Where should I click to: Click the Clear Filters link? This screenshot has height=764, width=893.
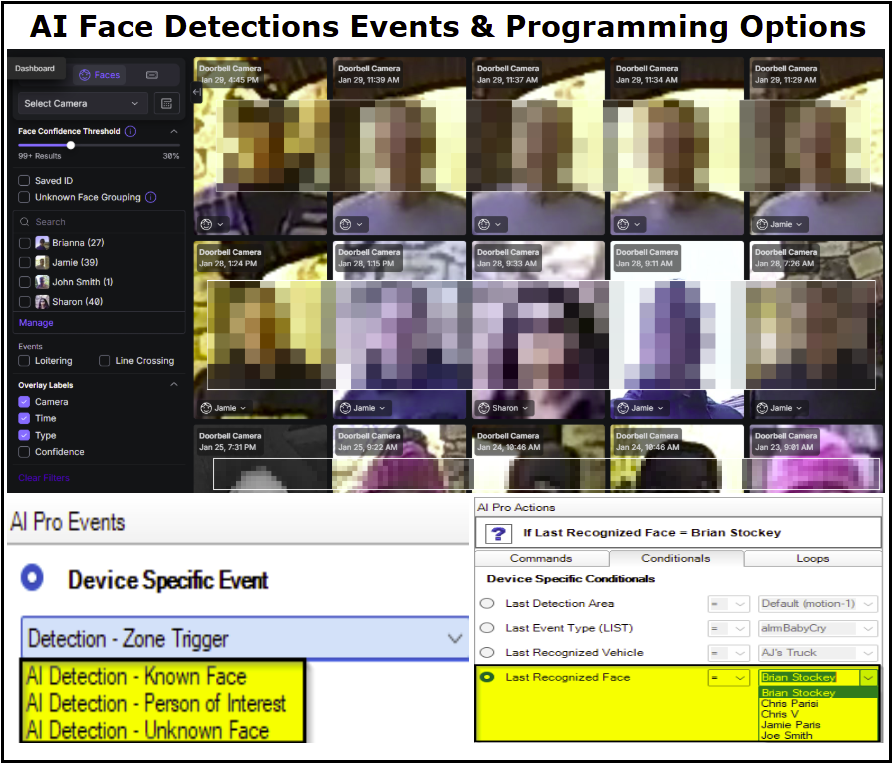[x=44, y=478]
